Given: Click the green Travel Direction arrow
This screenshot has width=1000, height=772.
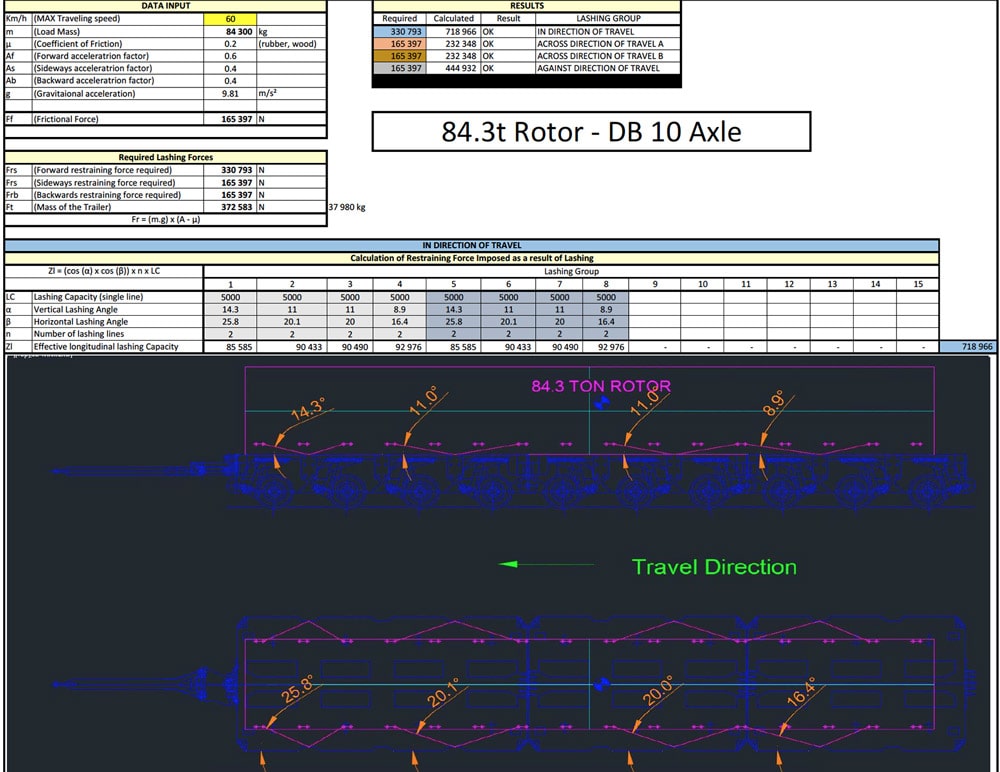Looking at the screenshot, I should (x=546, y=564).
